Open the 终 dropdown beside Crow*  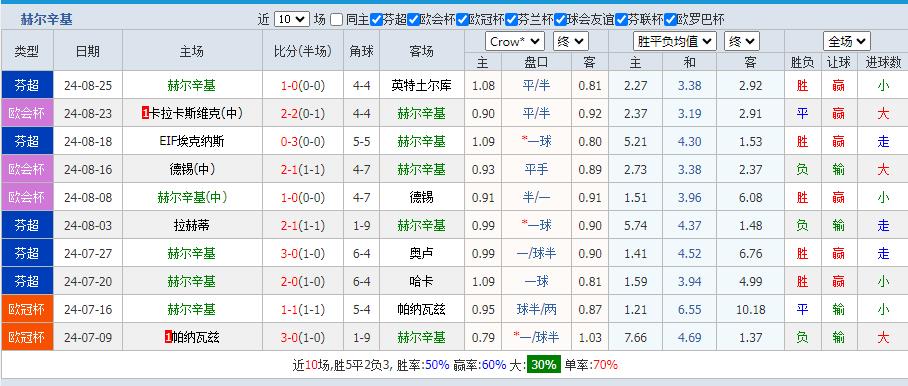[x=570, y=41]
